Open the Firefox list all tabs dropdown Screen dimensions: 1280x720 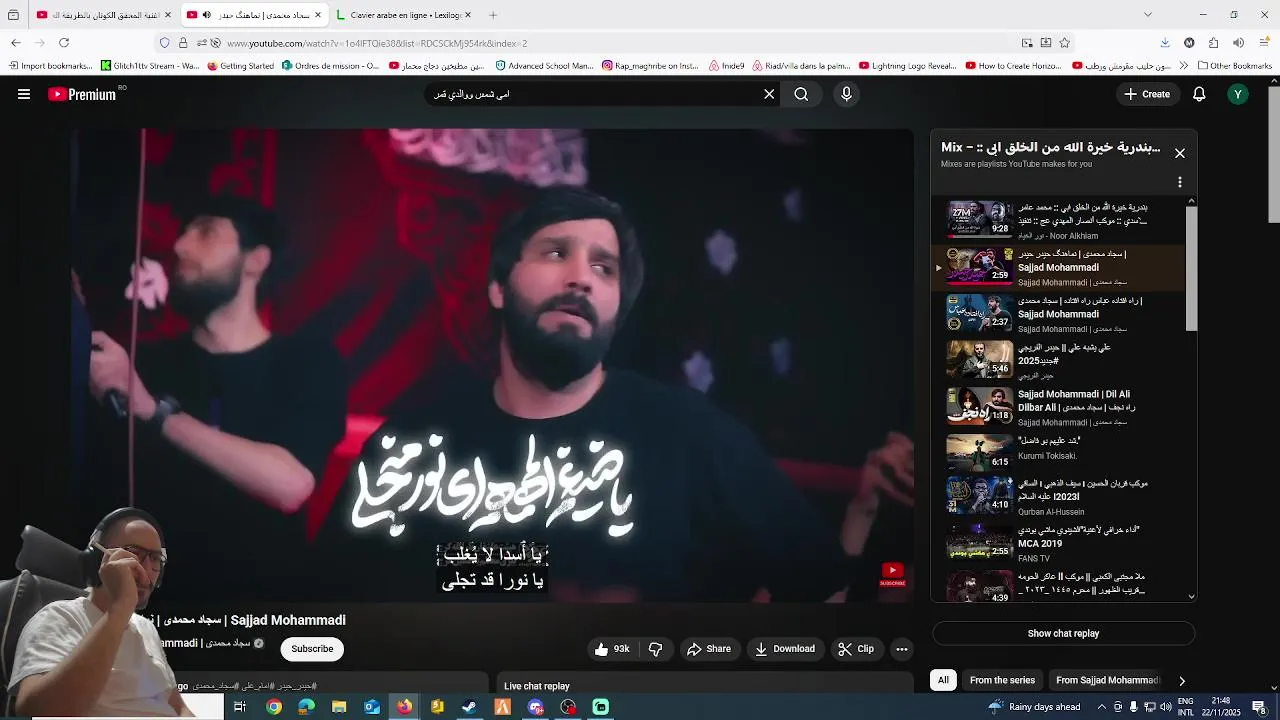[x=1148, y=15]
